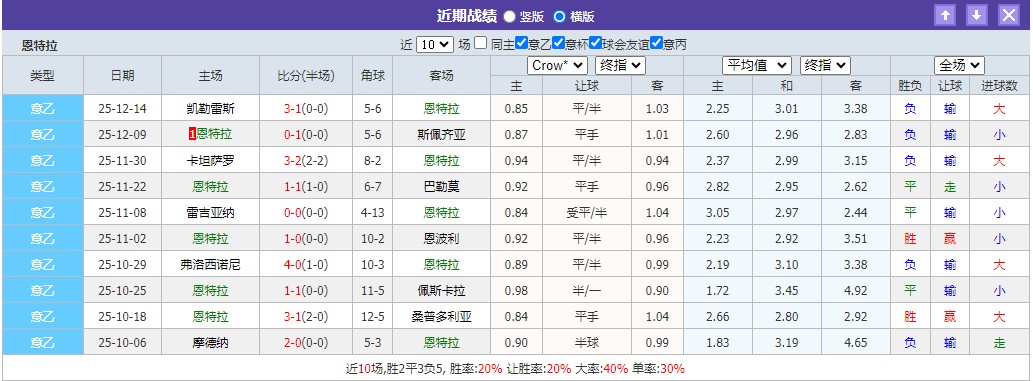Click the 意乙 type cell for 25-12-14

(43, 108)
